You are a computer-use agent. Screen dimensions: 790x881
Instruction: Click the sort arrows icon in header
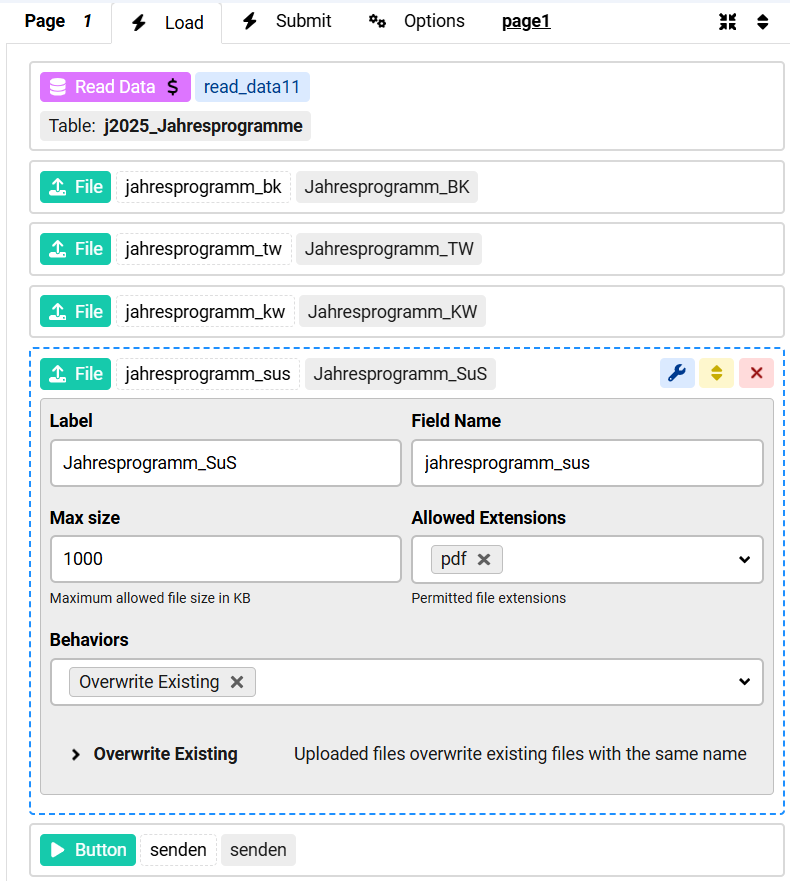pyautogui.click(x=762, y=22)
